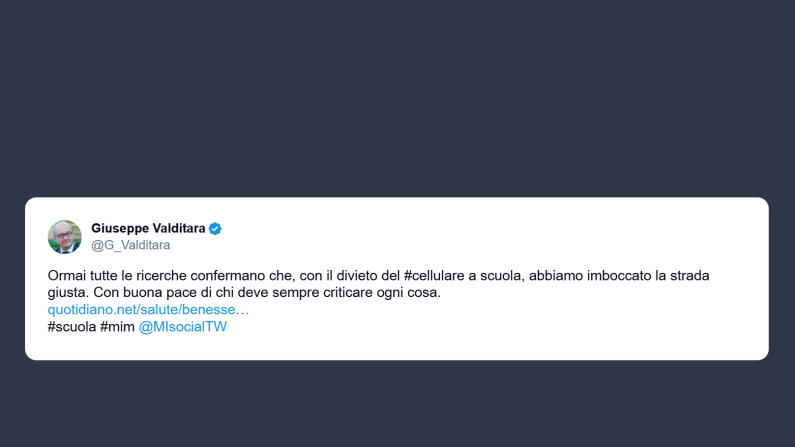Follow the quotidiano.net/salute/benesse… link
This screenshot has width=795, height=447.
tap(149, 310)
